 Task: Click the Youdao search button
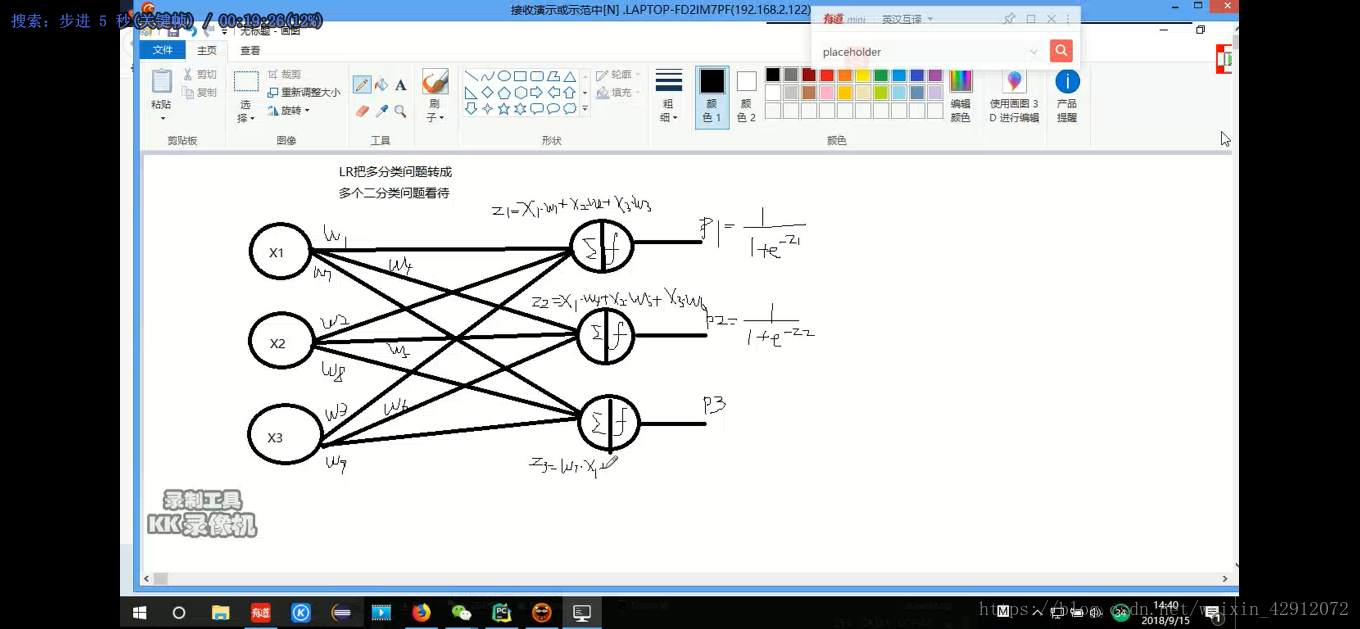click(1061, 51)
